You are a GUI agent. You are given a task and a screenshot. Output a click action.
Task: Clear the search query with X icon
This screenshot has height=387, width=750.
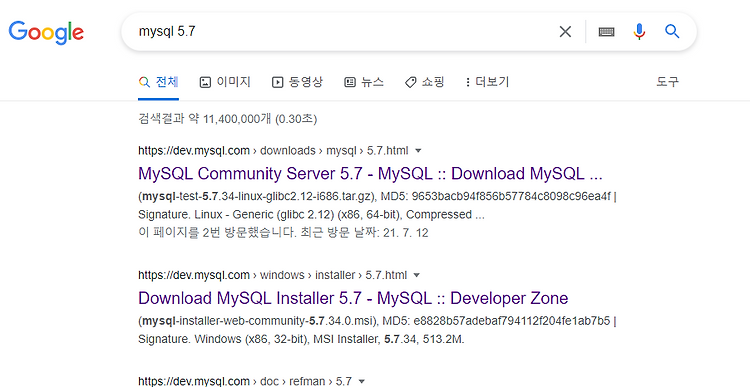tap(565, 32)
